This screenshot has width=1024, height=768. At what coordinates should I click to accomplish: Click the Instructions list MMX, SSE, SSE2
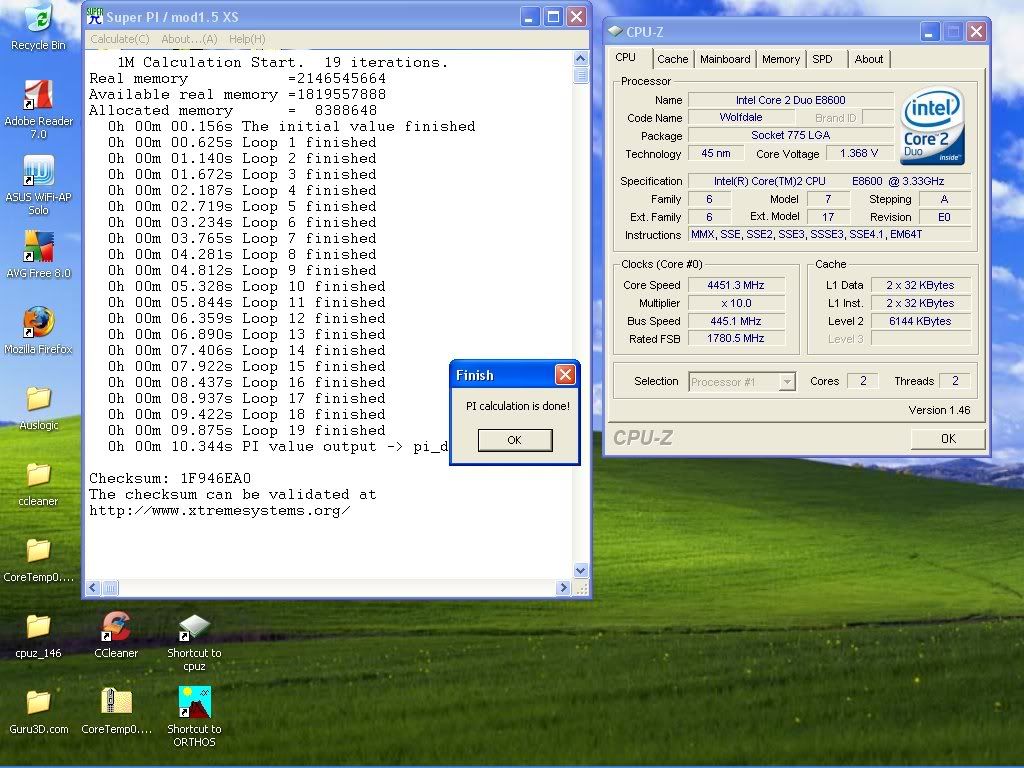point(829,234)
